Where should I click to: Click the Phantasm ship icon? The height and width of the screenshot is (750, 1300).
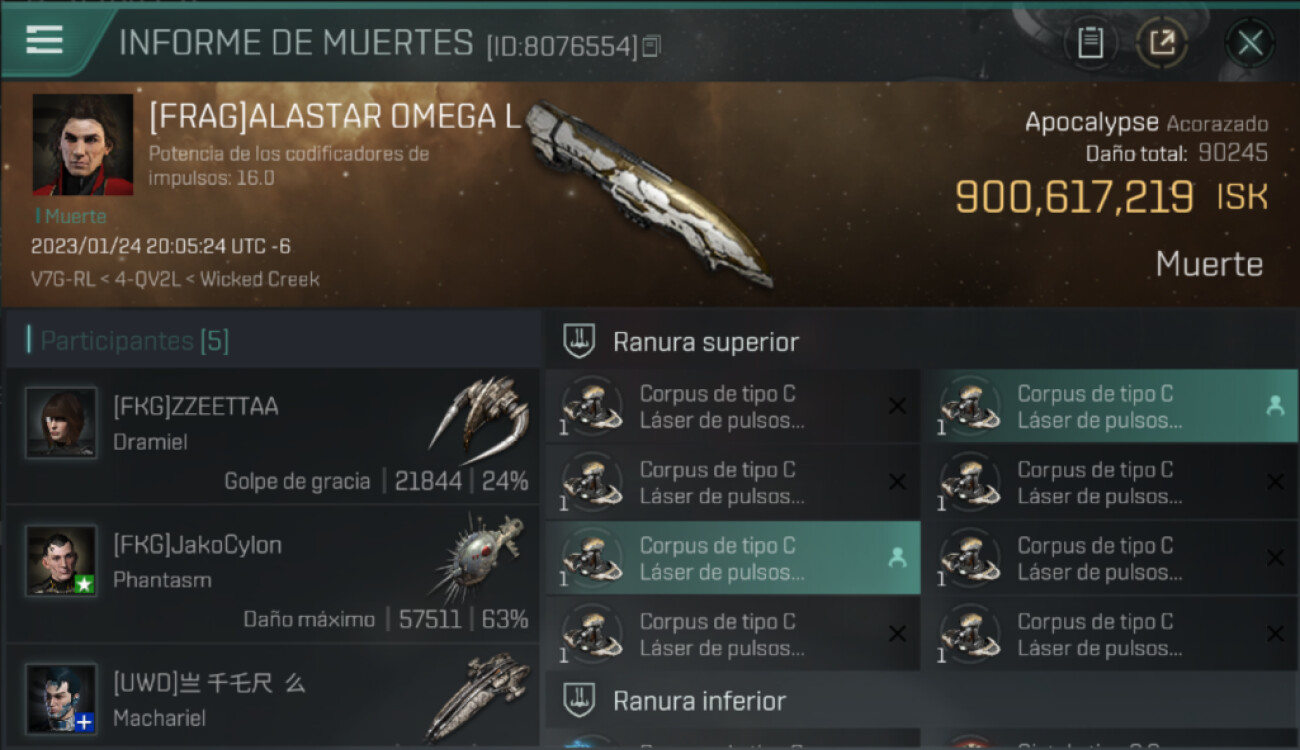480,556
